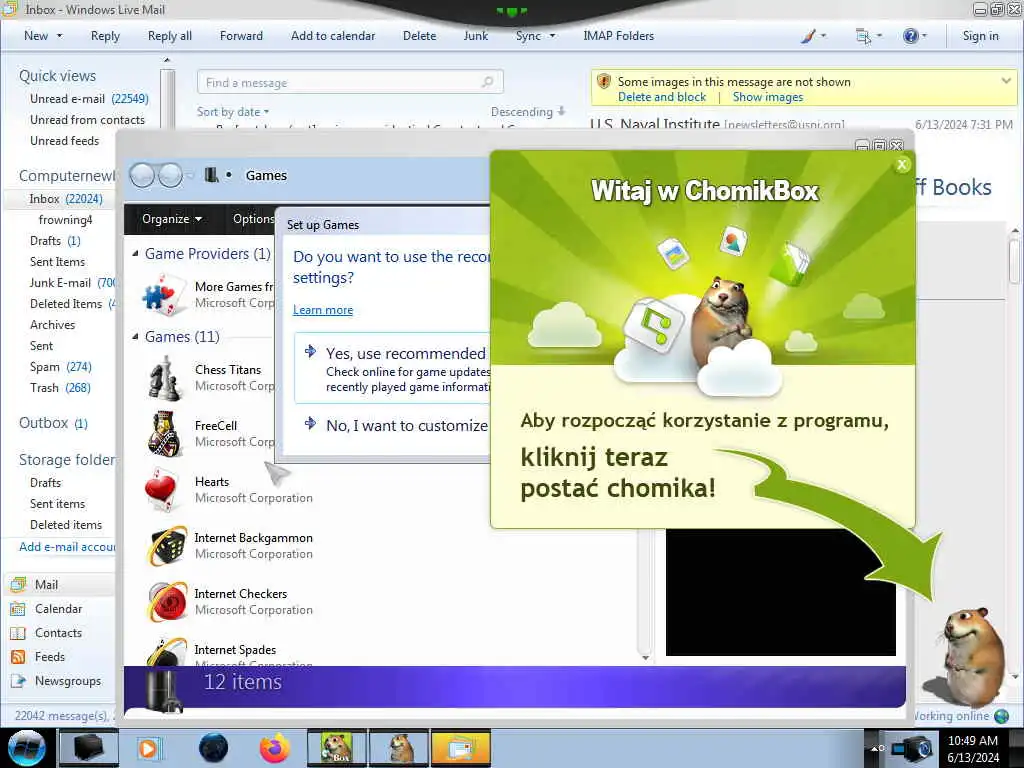
Task: Click Junk in the Mail toolbar
Action: [475, 36]
